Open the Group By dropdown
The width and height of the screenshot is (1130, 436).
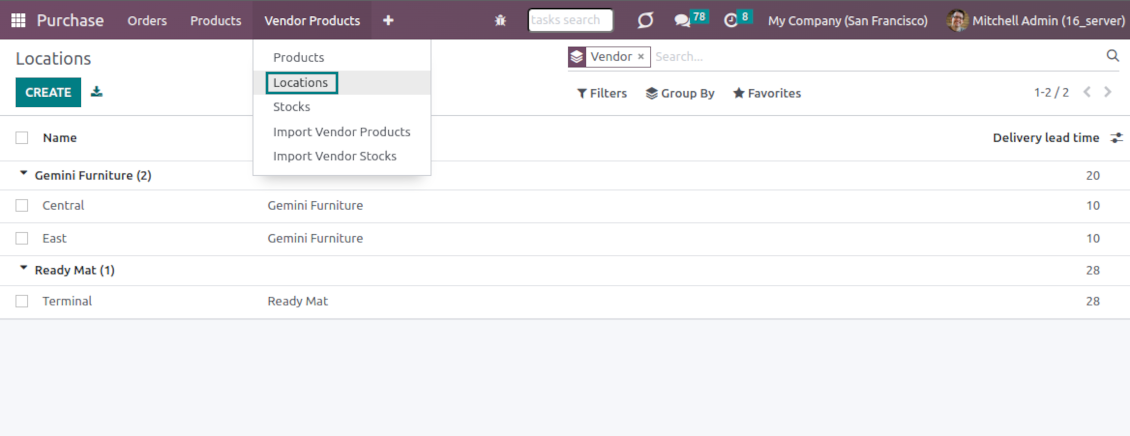click(x=680, y=93)
